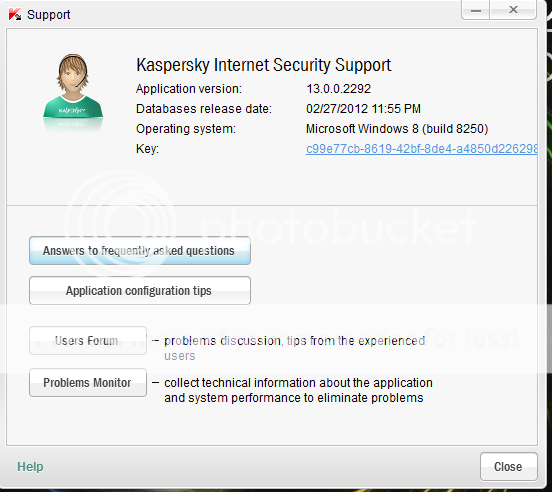Viewport: 552px width, 492px height.
Task: Open Answers to frequently asked questions
Action: [140, 251]
